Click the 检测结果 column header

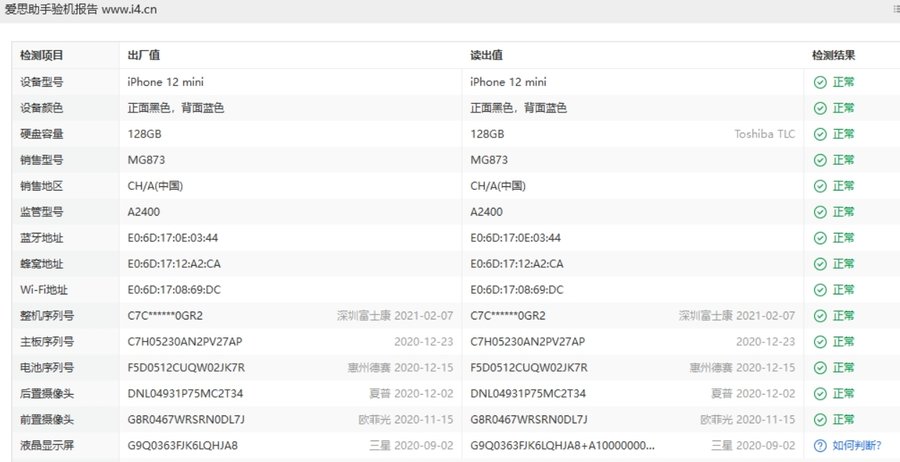833,56
